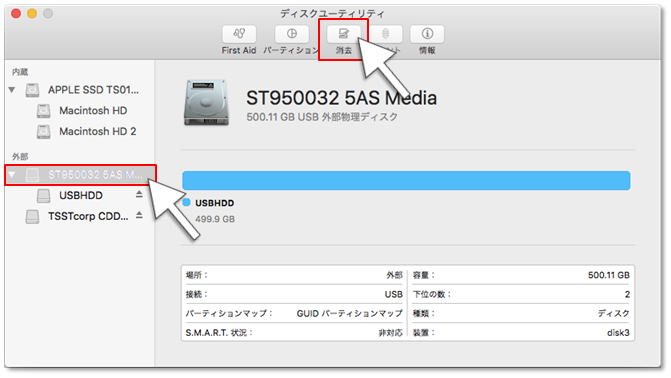Eject the TSSTcorp CDD drive
The image size is (671, 378).
point(139,215)
